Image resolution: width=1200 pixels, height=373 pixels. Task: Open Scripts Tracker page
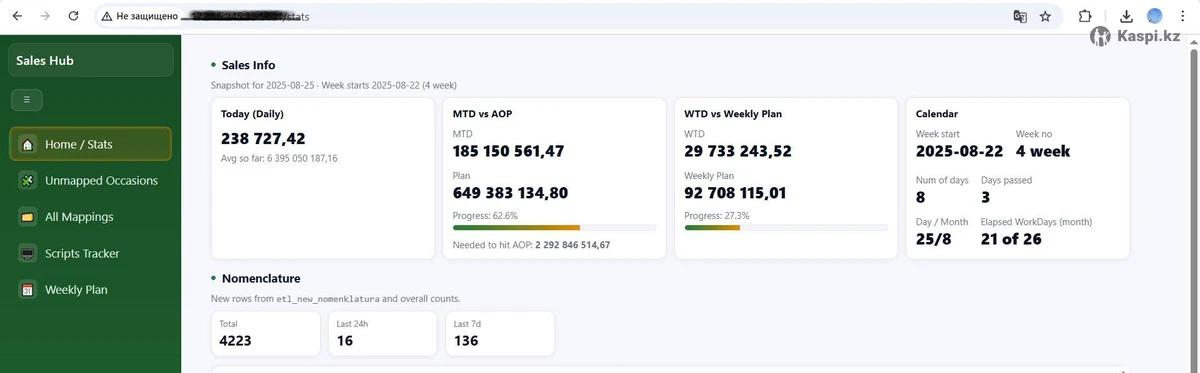point(90,254)
